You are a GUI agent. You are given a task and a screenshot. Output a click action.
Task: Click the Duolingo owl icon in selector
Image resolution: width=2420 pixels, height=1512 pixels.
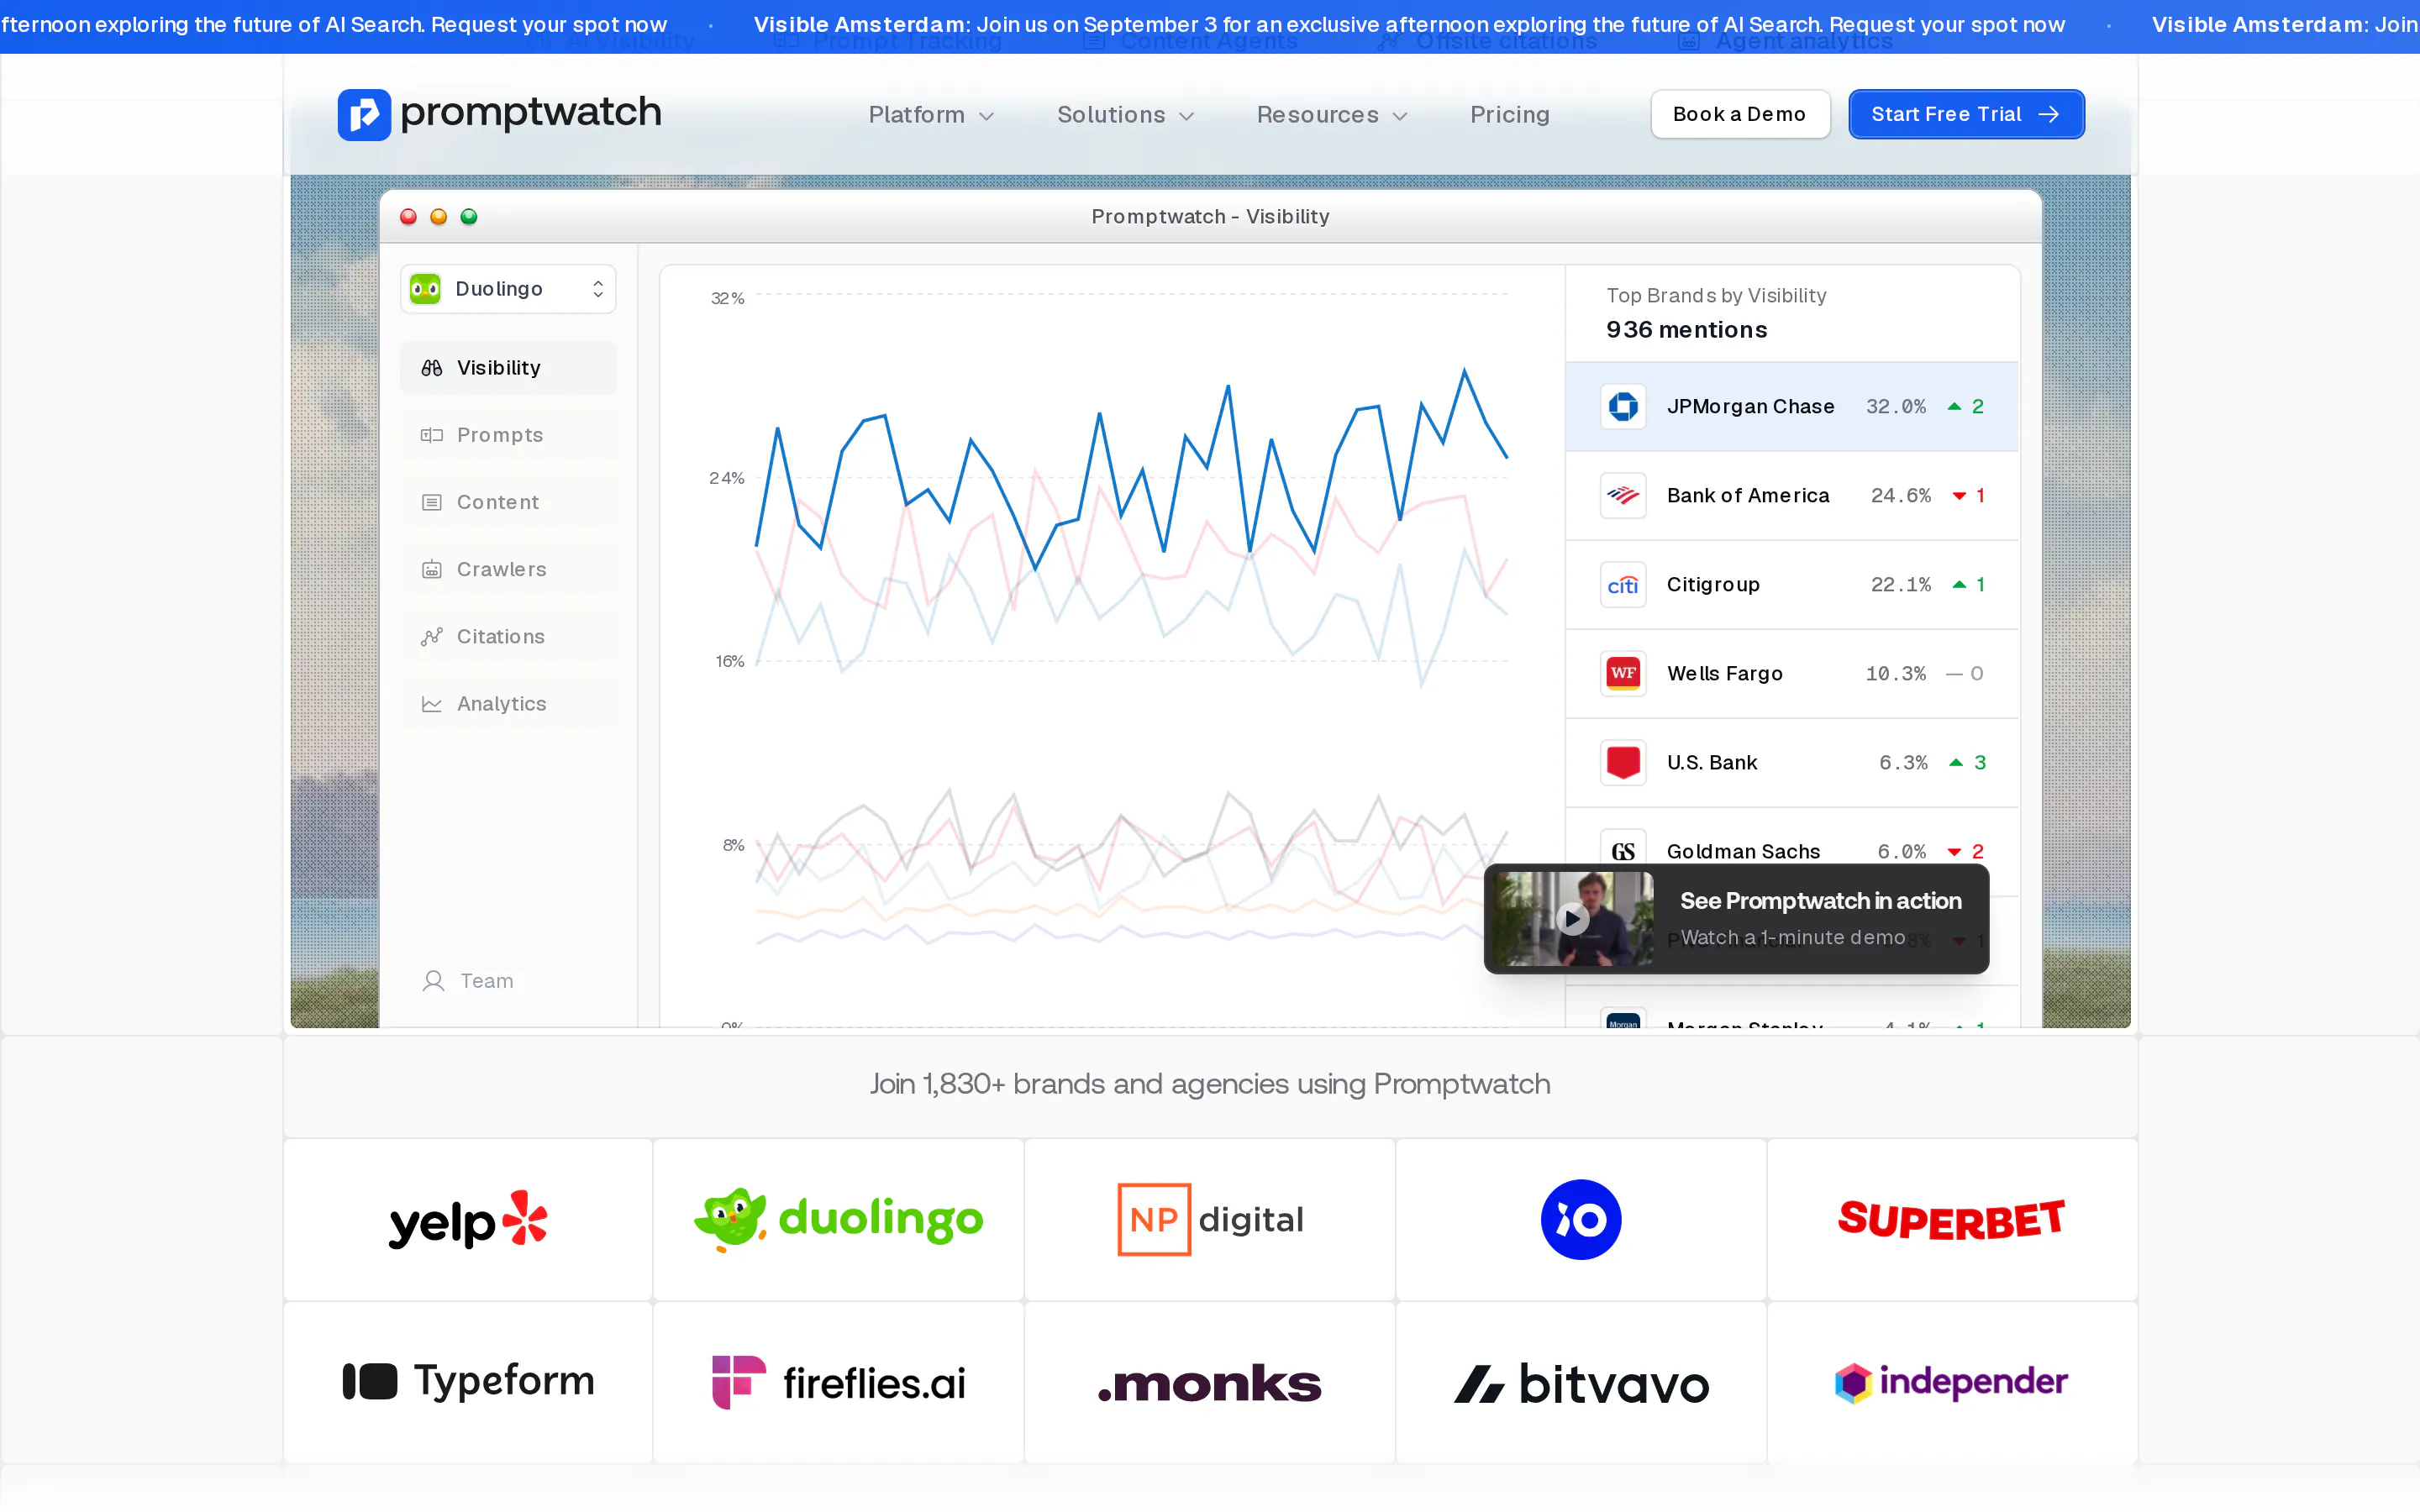pyautogui.click(x=425, y=289)
